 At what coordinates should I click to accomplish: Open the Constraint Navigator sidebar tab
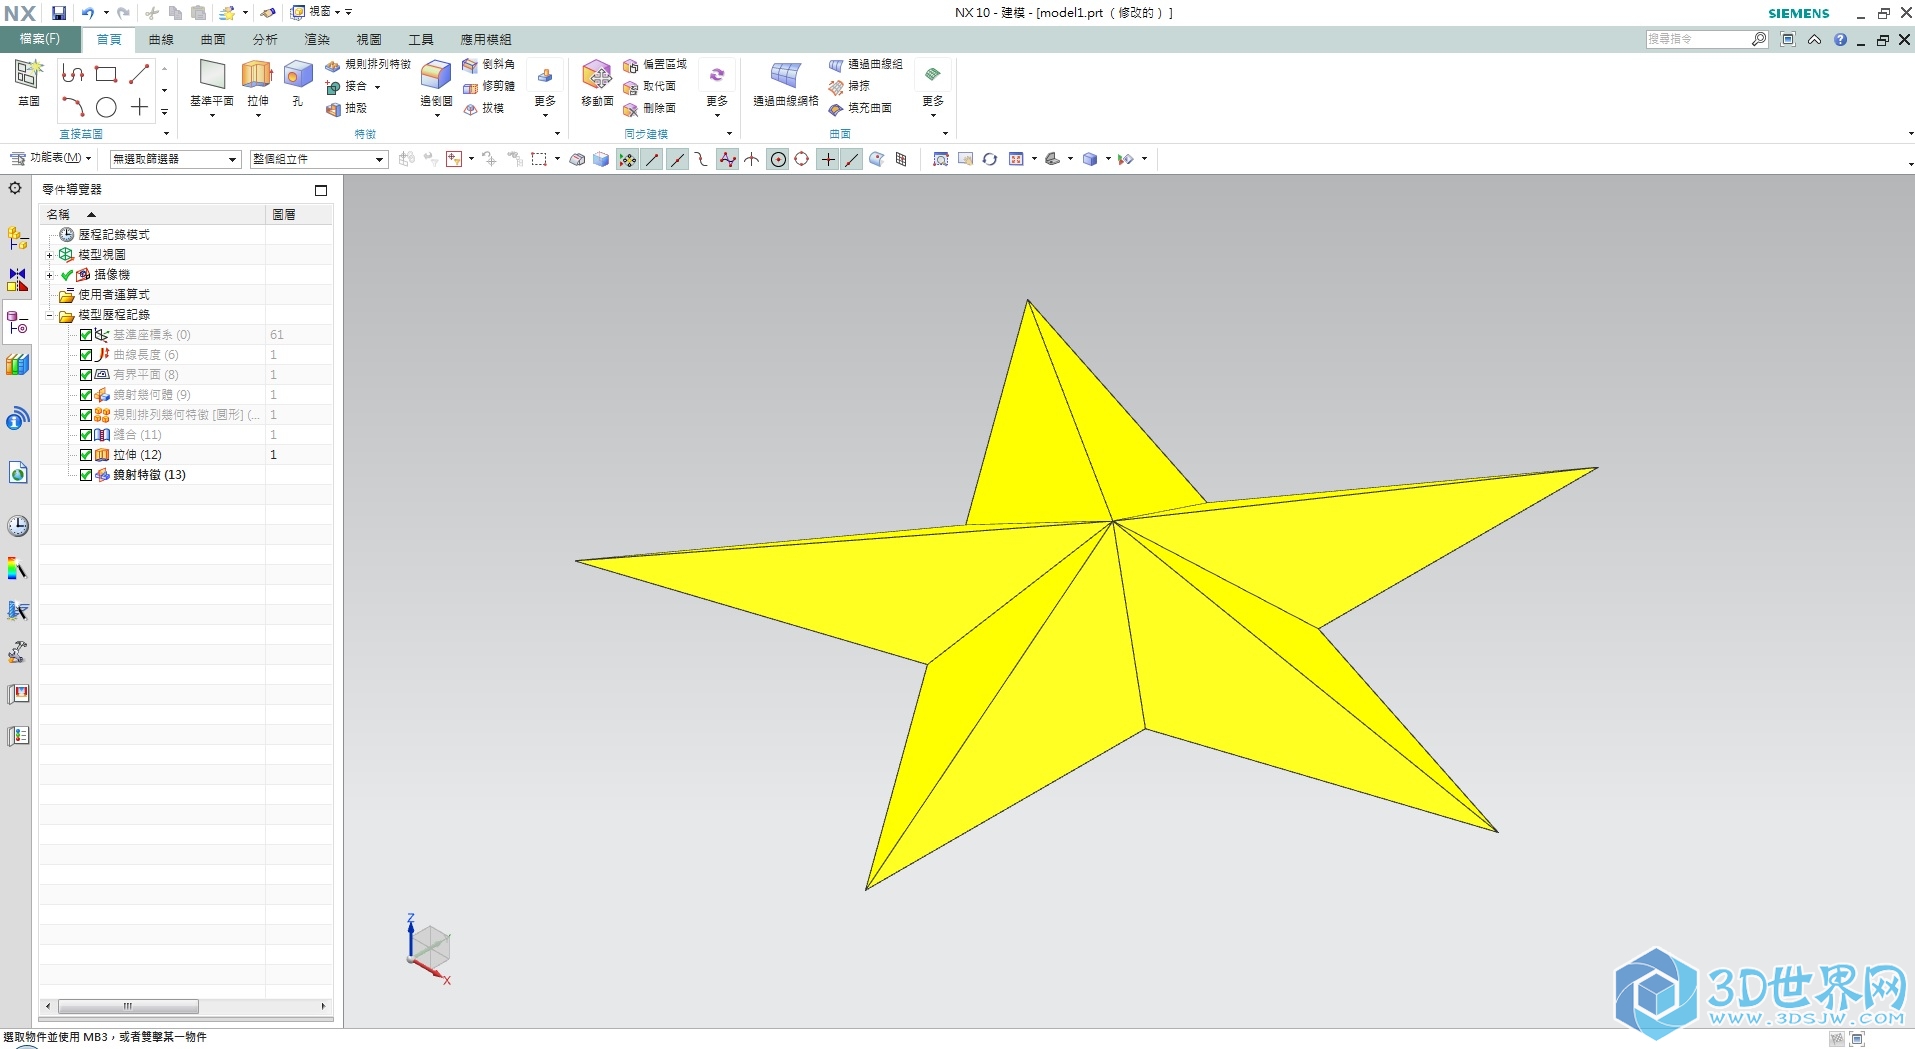pyautogui.click(x=18, y=280)
